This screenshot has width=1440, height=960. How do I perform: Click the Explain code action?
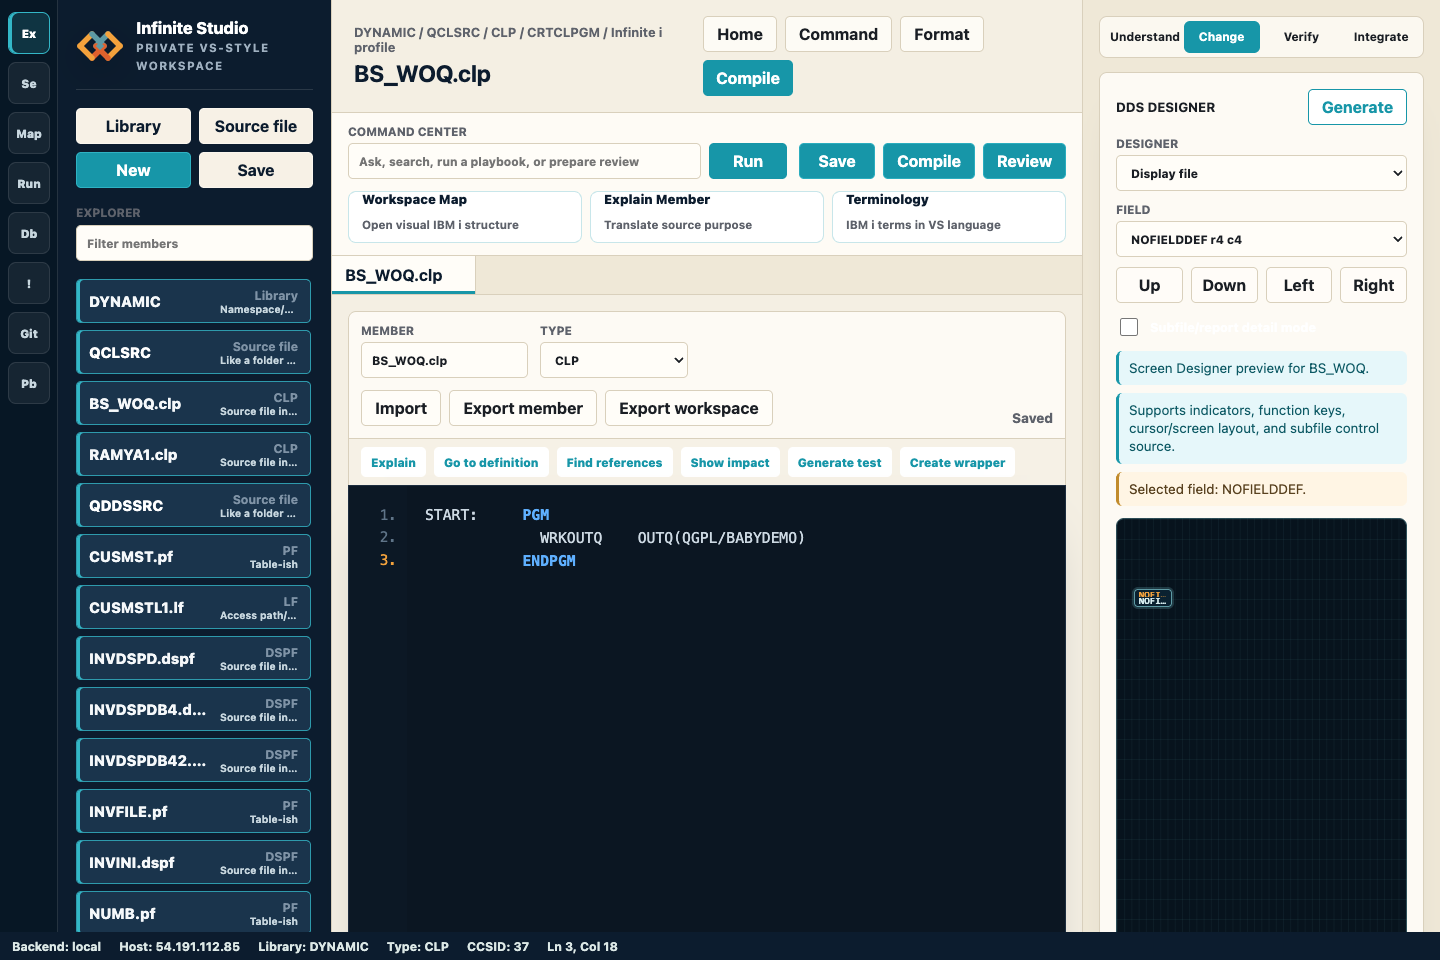pyautogui.click(x=393, y=462)
